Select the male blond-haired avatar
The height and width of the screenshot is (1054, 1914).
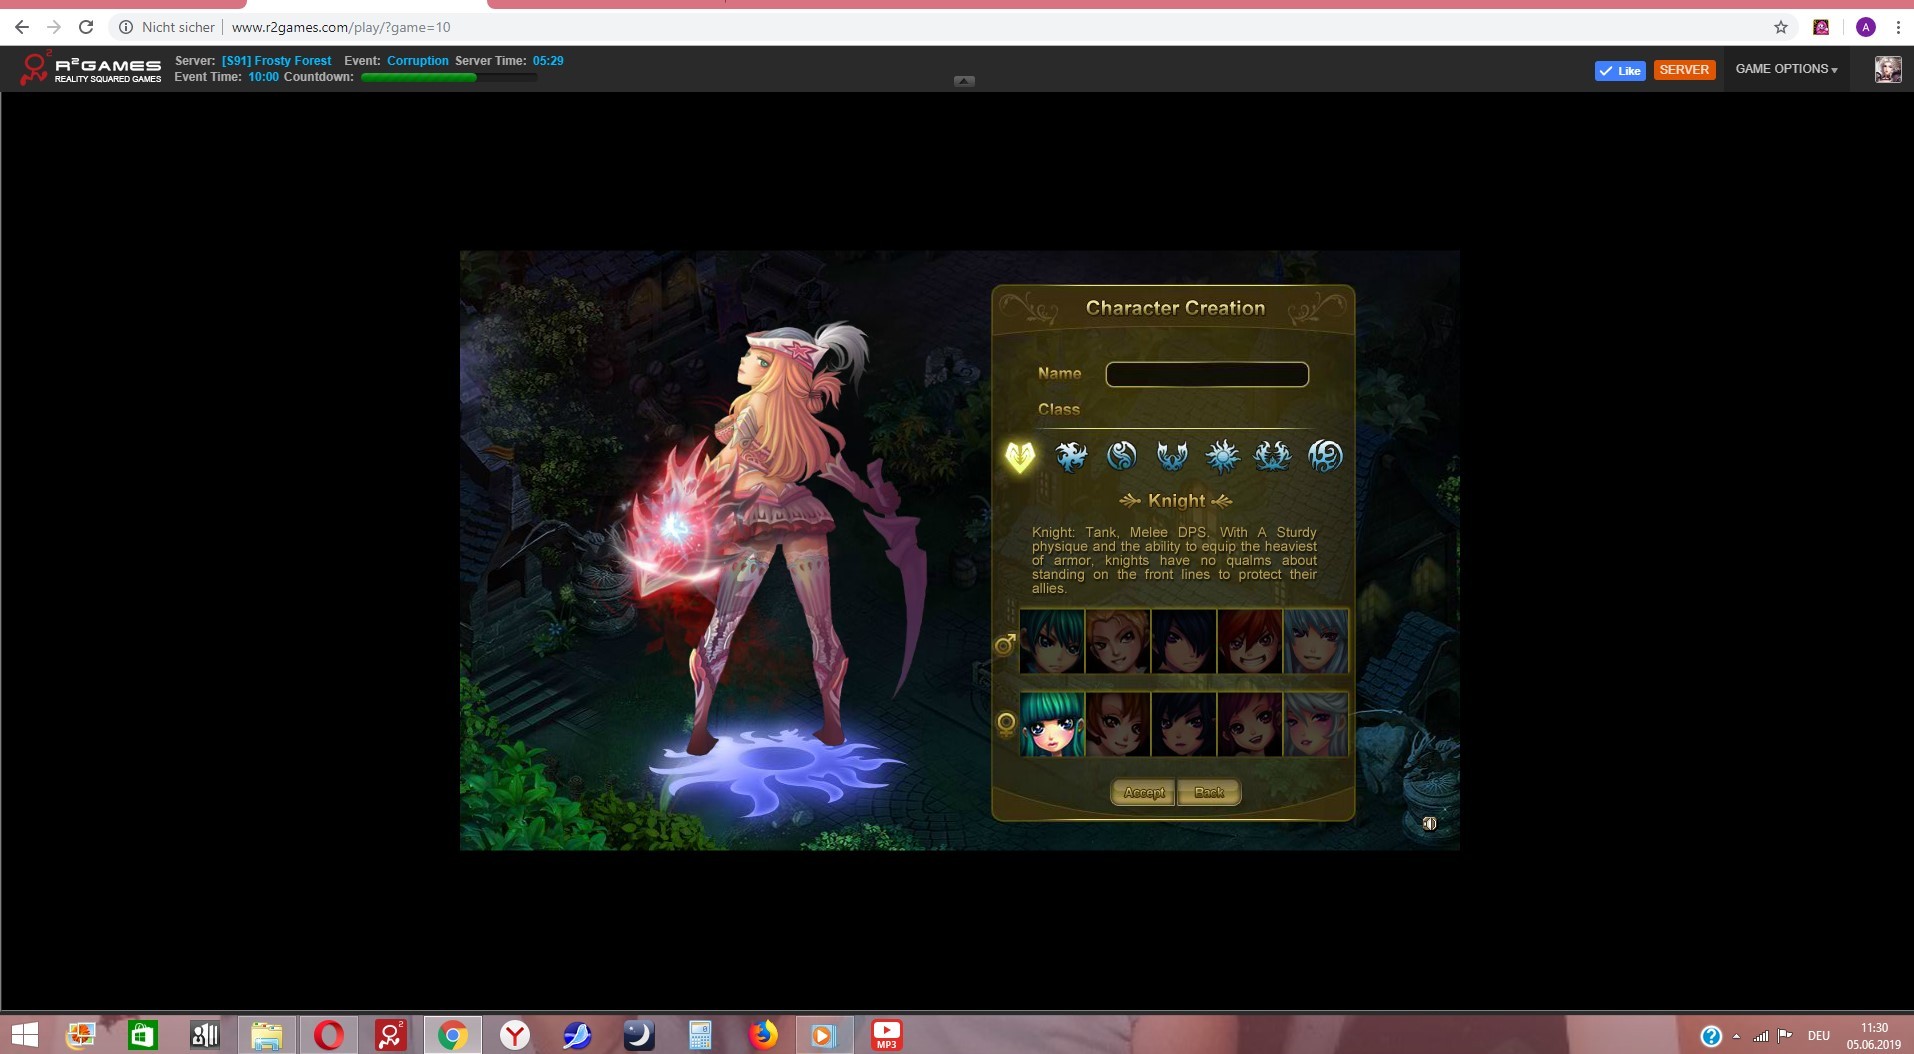[1117, 641]
